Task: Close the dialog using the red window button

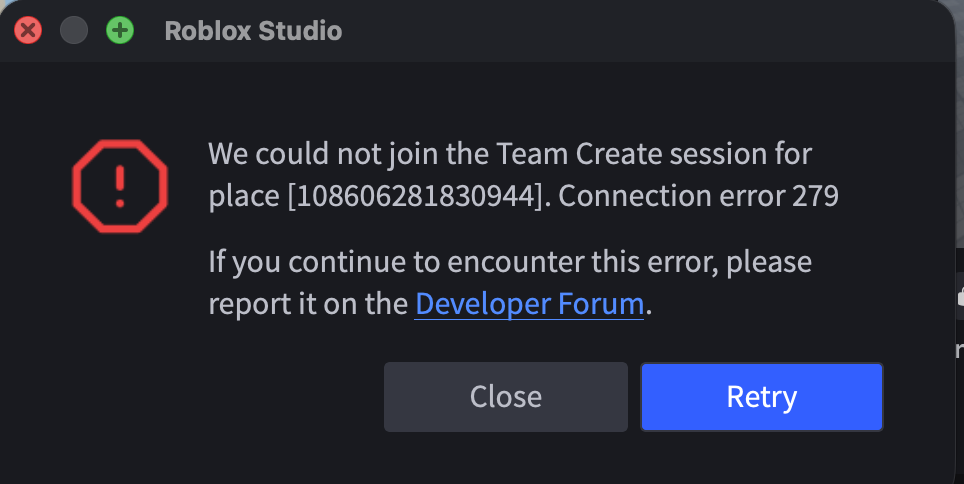Action: tap(28, 30)
